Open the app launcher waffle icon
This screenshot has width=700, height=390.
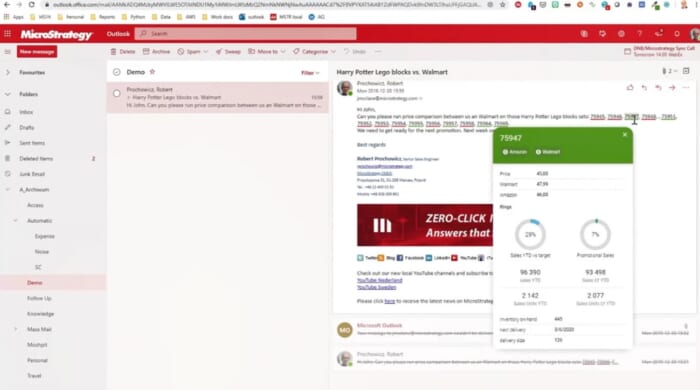(7, 34)
